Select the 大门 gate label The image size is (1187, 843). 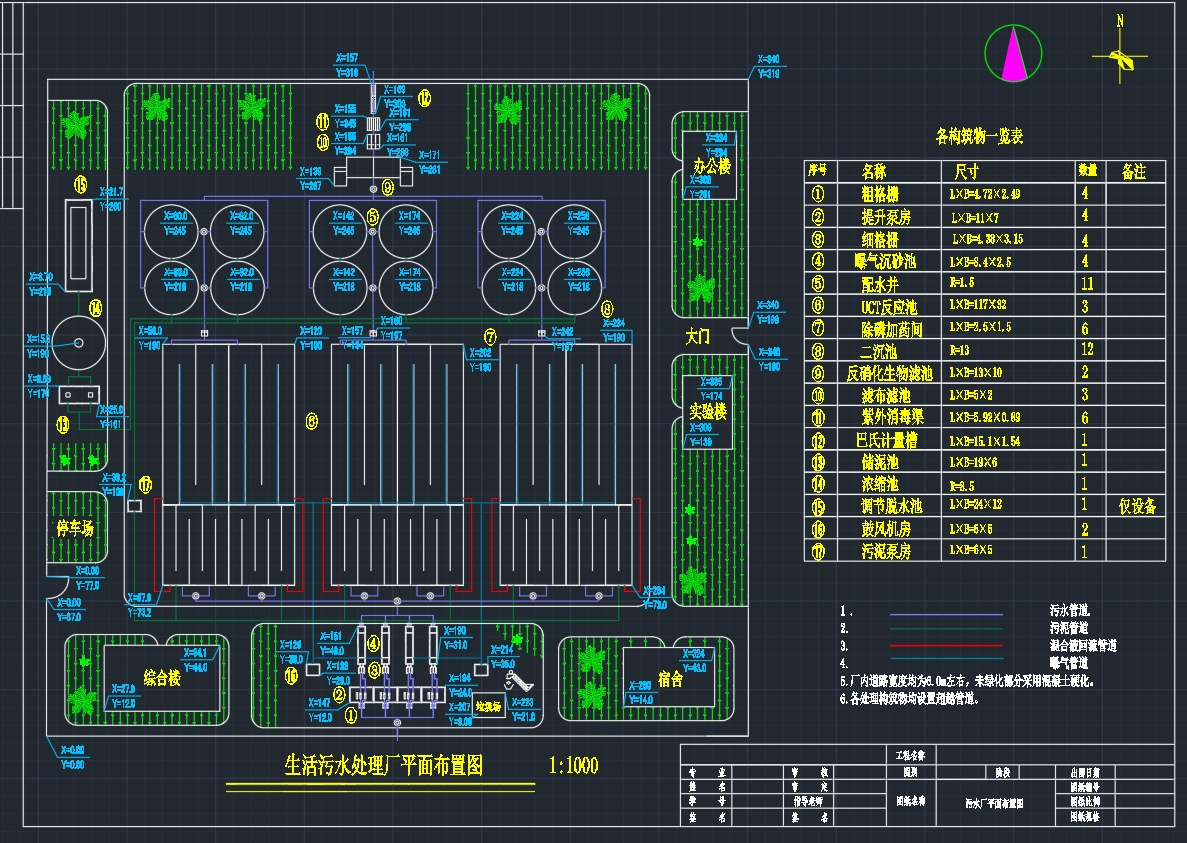coord(697,337)
